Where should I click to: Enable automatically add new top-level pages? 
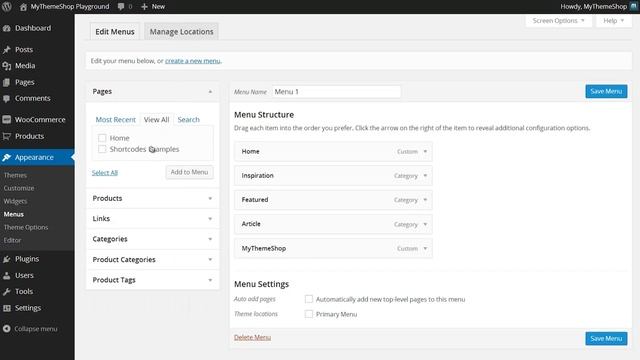point(309,299)
